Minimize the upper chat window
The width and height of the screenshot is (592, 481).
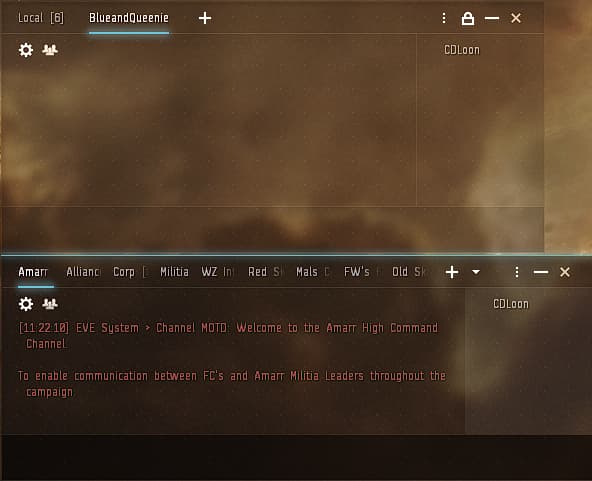492,18
